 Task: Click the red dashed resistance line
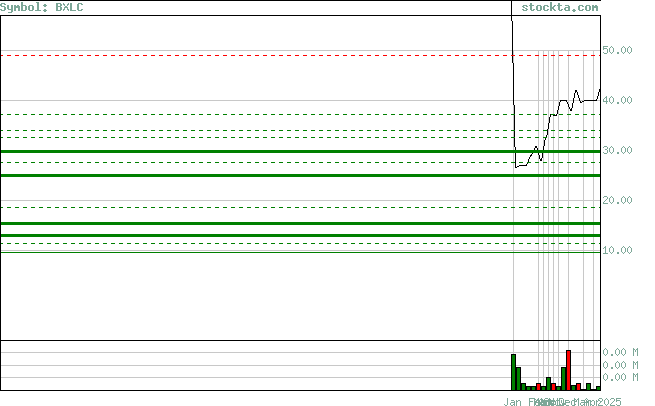coord(301,55)
